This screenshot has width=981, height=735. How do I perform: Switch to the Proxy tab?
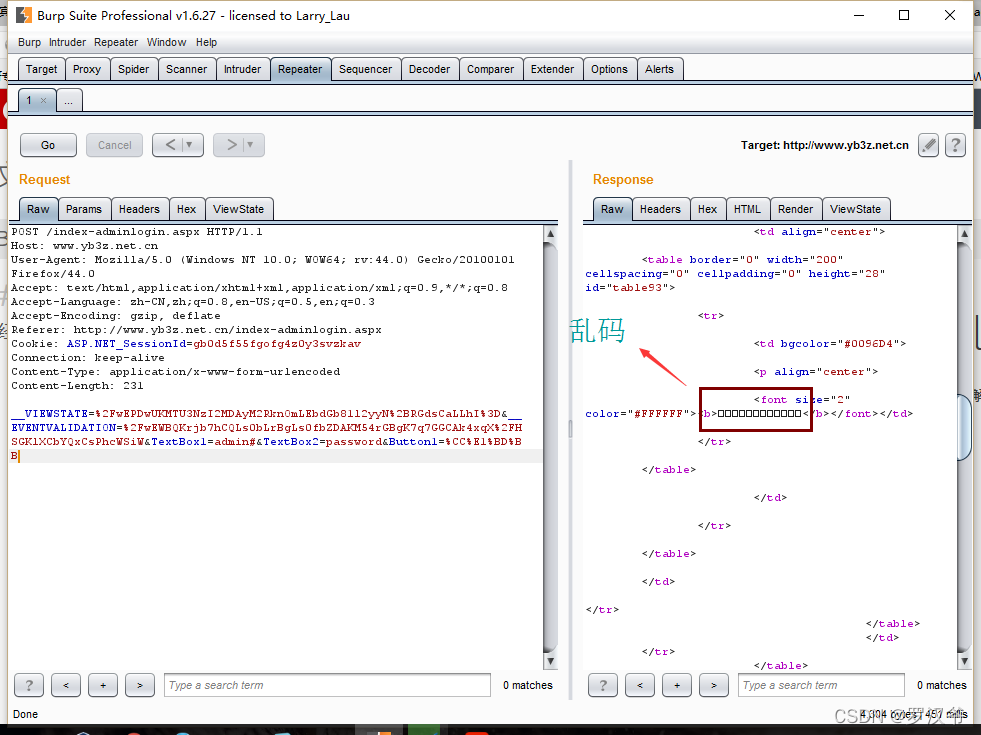[x=86, y=69]
